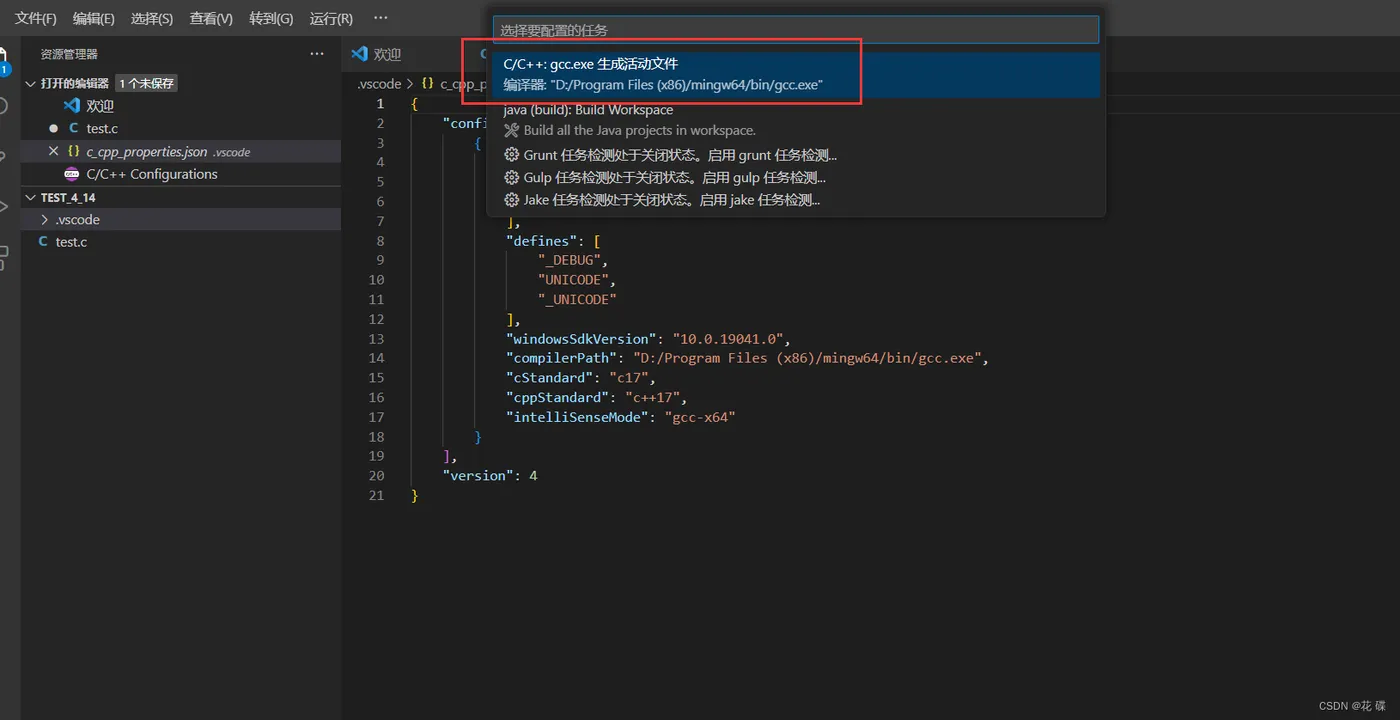The width and height of the screenshot is (1400, 720).
Task: Select the Grunt 任务检测 entry
Action: pyautogui.click(x=796, y=155)
